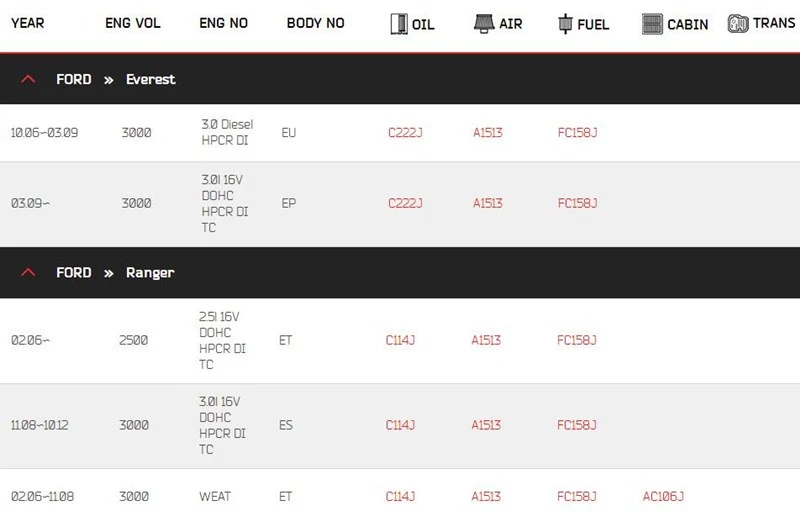Screen dimensions: 800x521
Task: Open FC158J fuel filter for Everest EU
Action: pyautogui.click(x=577, y=133)
